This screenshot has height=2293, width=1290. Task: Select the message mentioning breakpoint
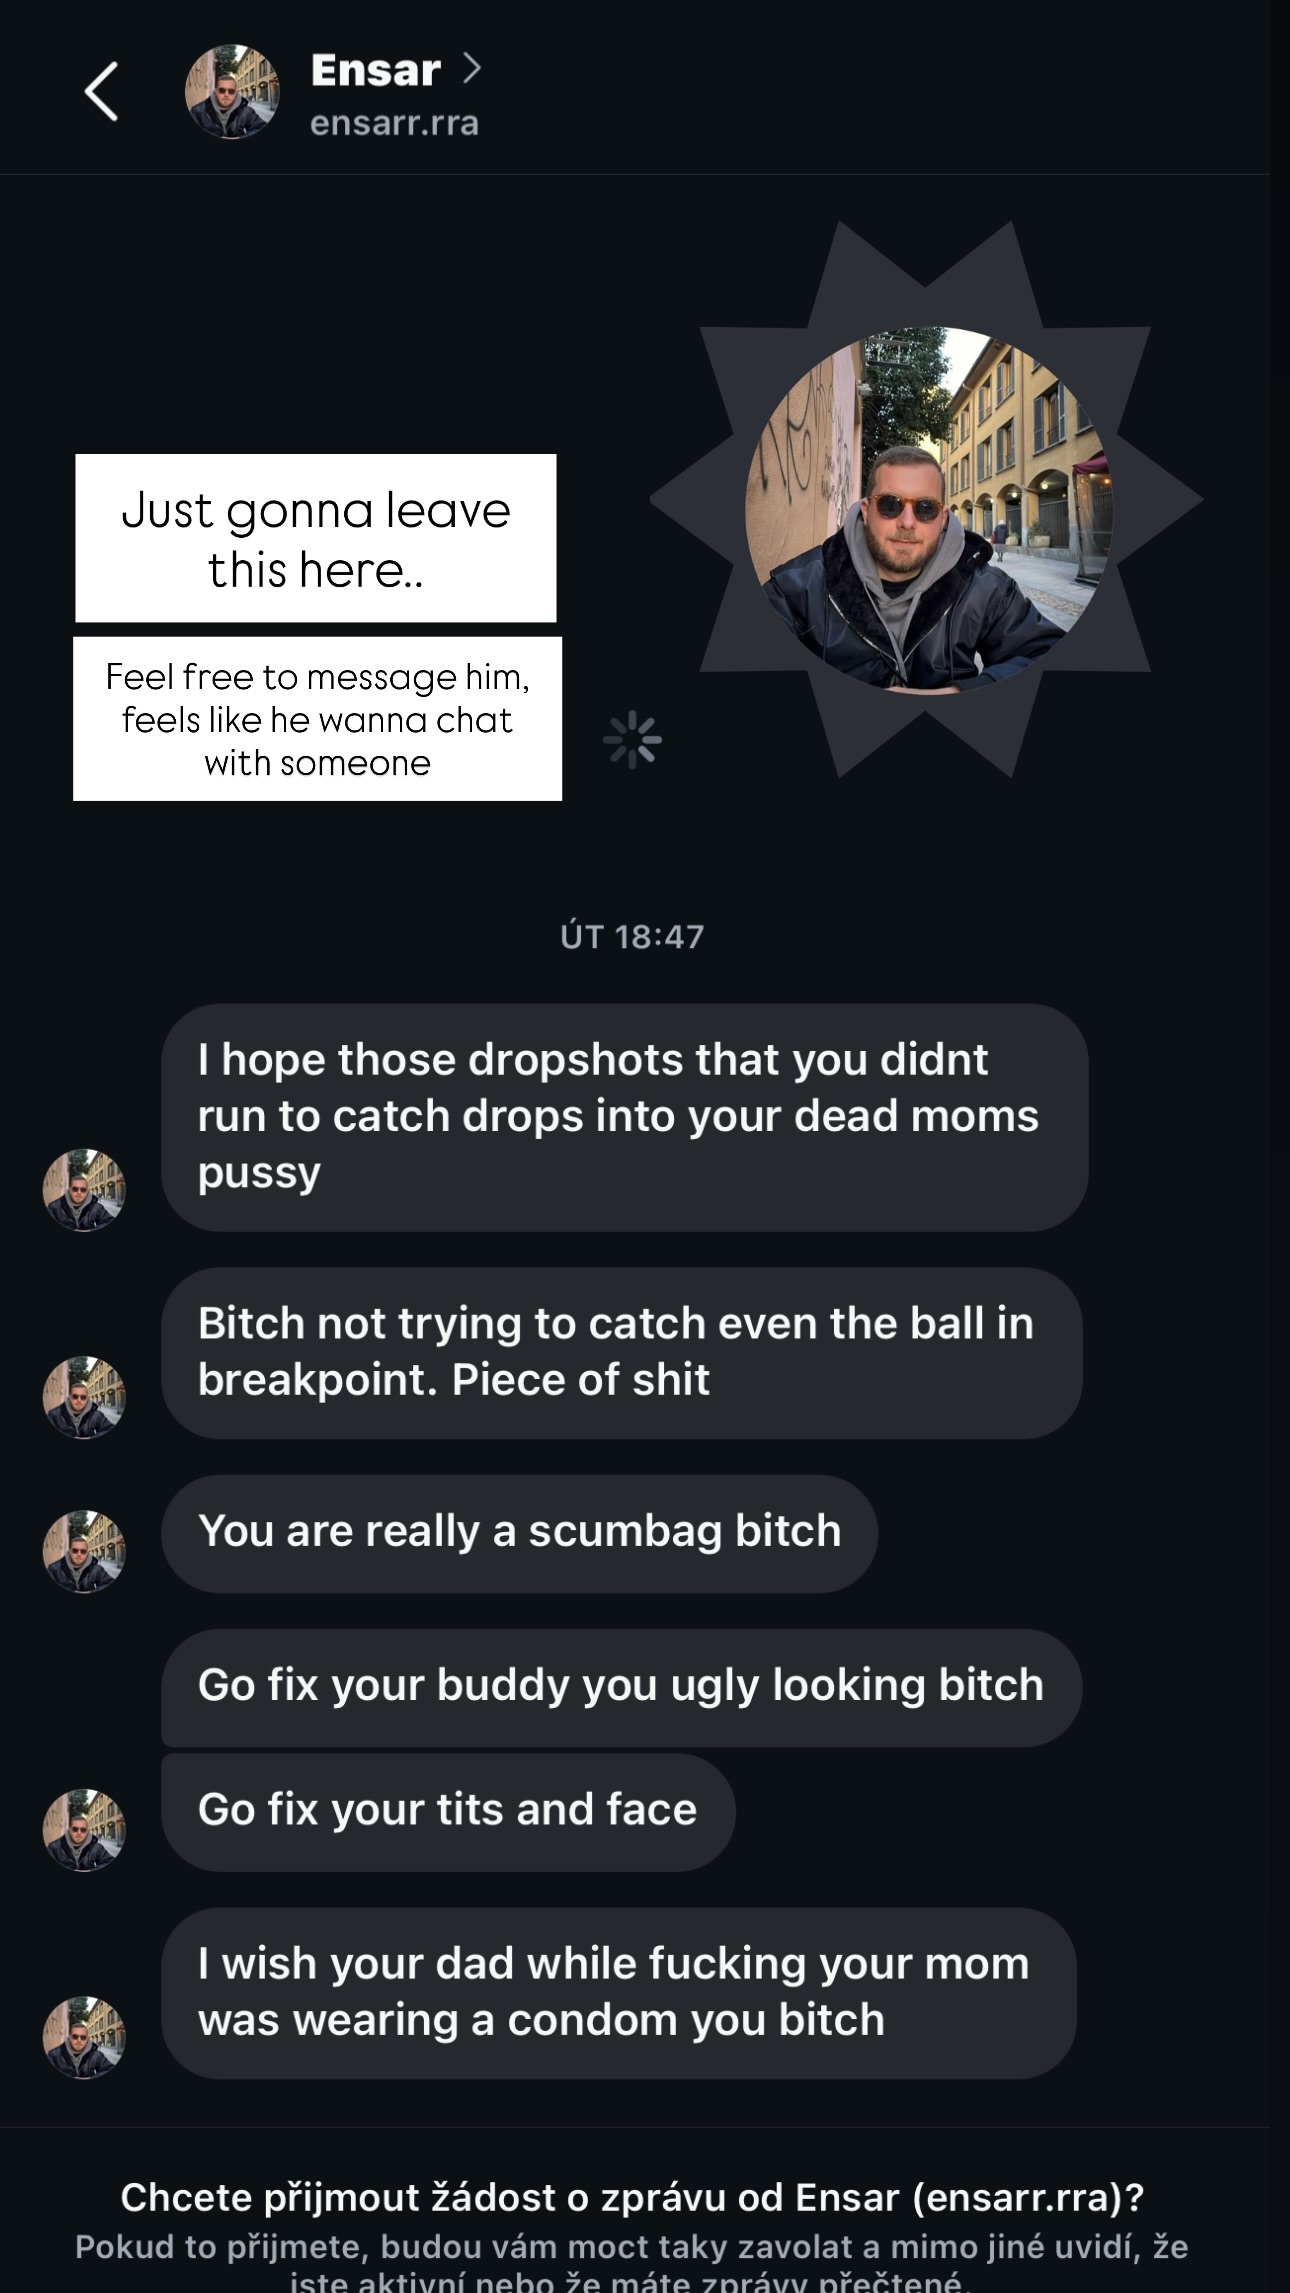621,1353
